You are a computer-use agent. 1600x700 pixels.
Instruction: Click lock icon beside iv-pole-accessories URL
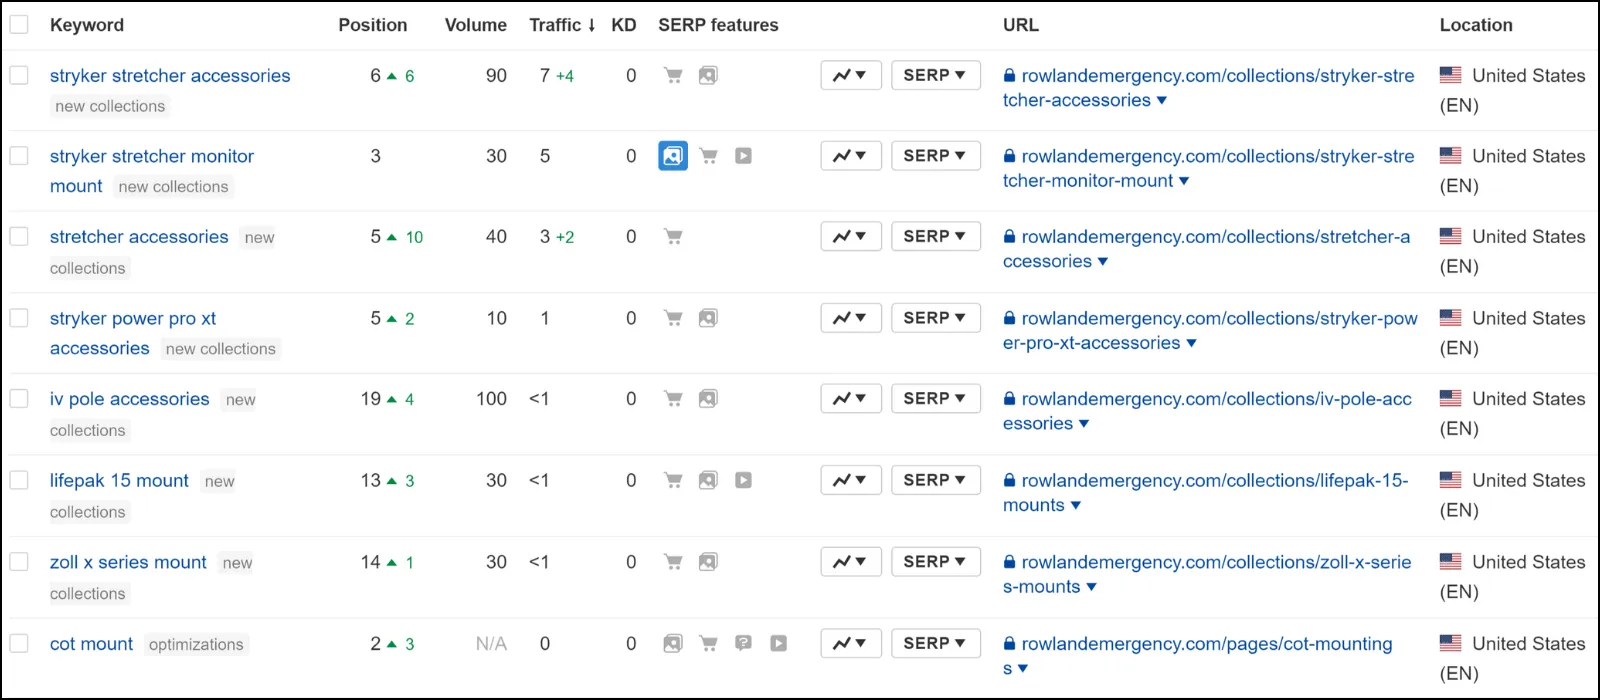1010,399
